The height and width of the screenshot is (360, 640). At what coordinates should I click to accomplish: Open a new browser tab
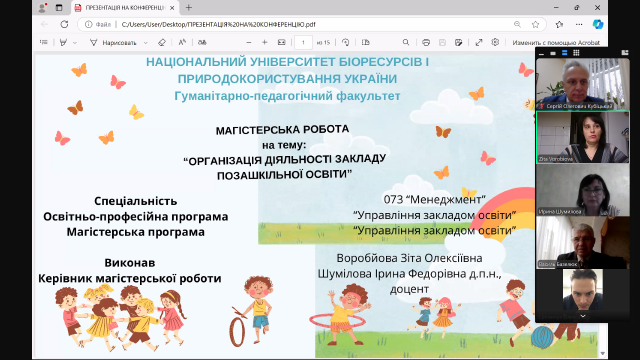[x=189, y=8]
